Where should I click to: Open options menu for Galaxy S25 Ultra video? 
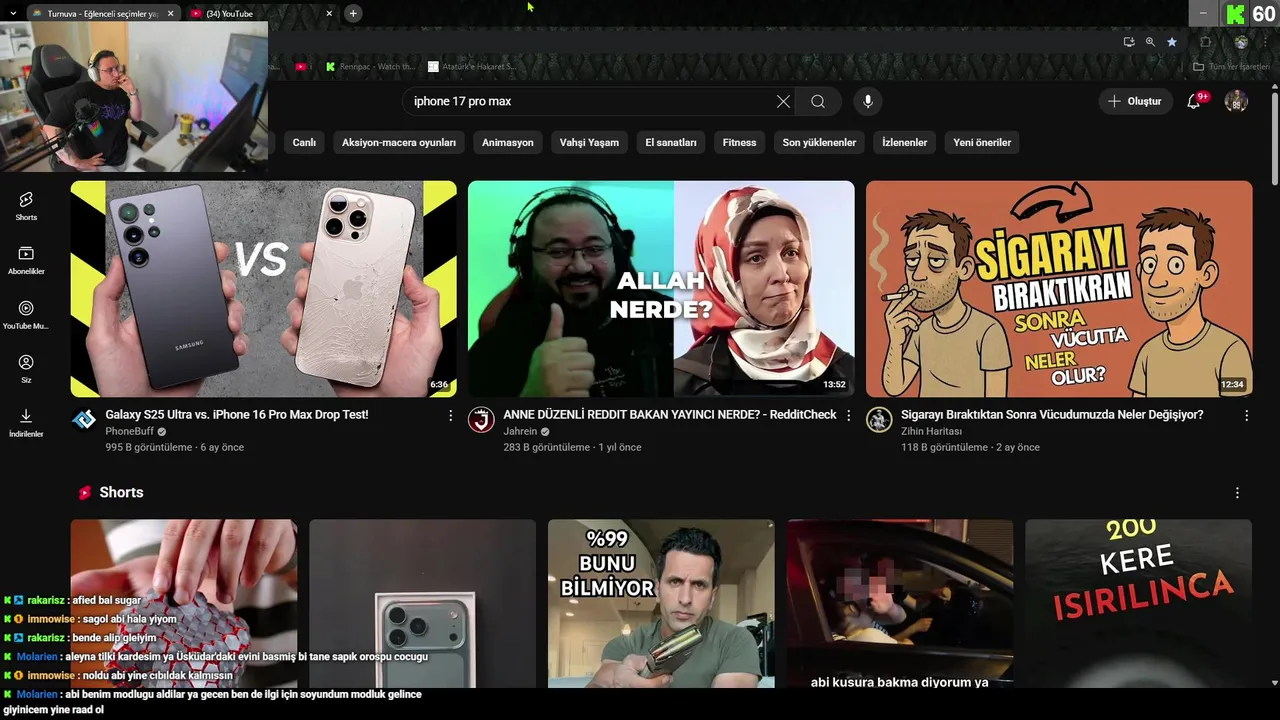pos(450,415)
